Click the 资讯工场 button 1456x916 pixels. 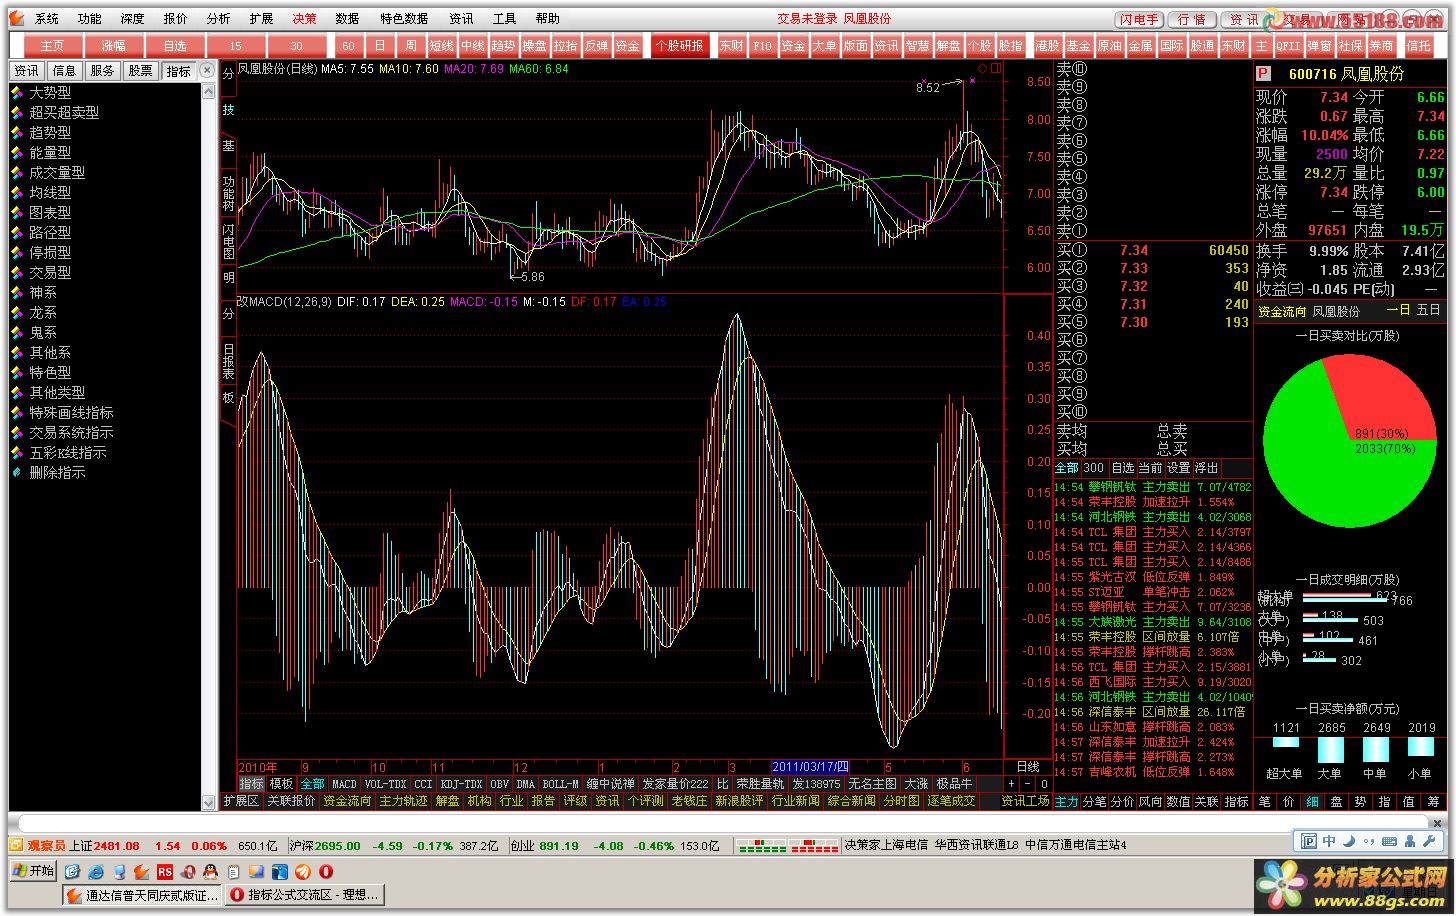pyautogui.click(x=1025, y=801)
